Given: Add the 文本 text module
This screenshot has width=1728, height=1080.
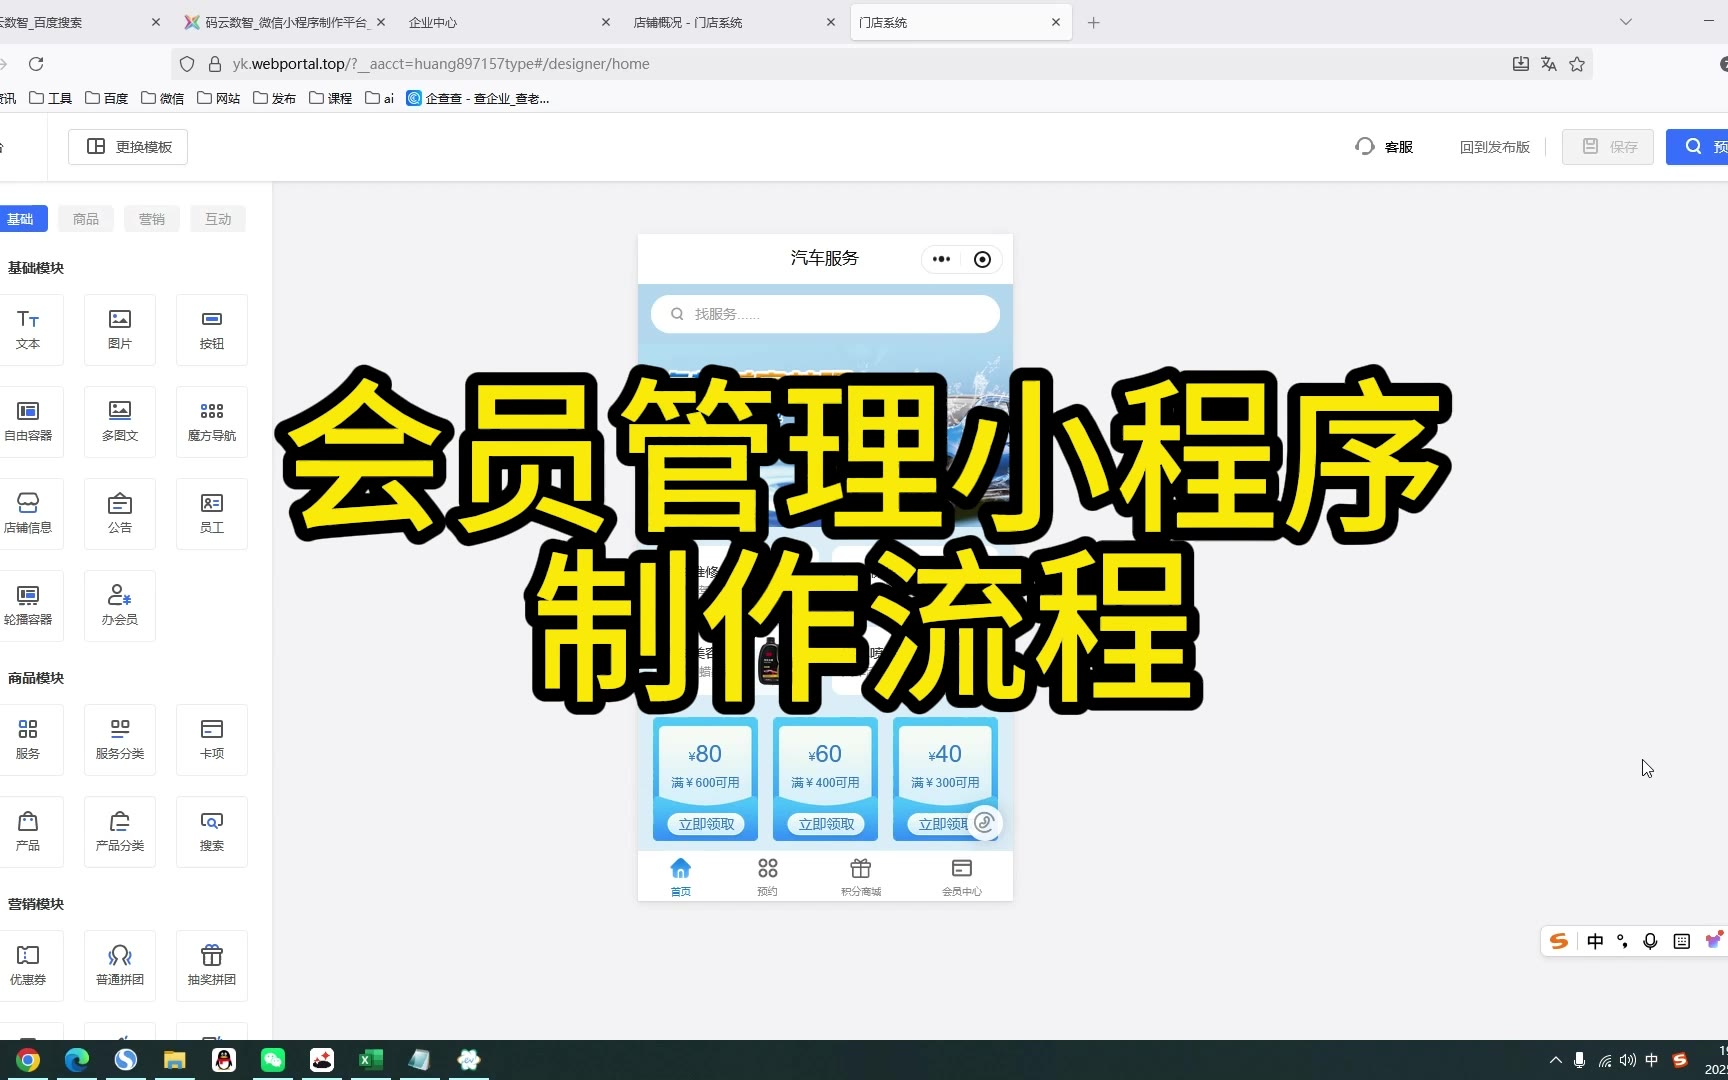Looking at the screenshot, I should point(28,329).
